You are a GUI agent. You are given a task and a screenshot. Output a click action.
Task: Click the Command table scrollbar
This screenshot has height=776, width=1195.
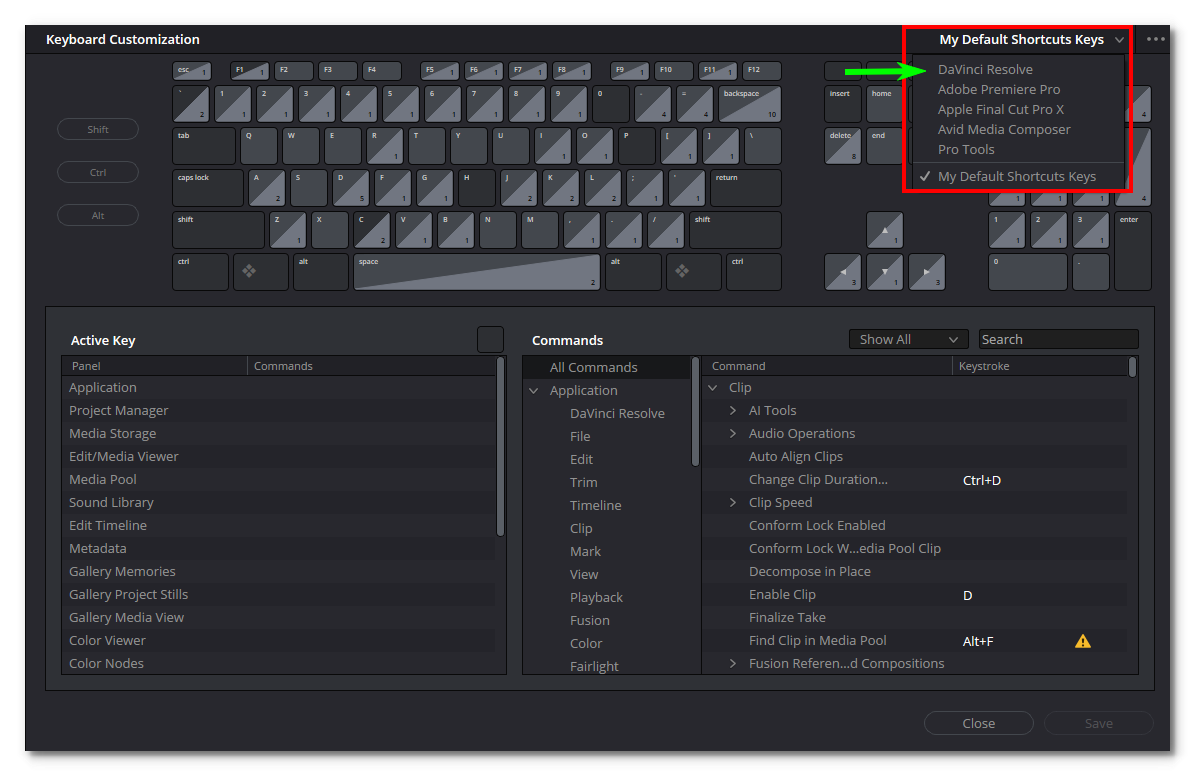point(1132,367)
